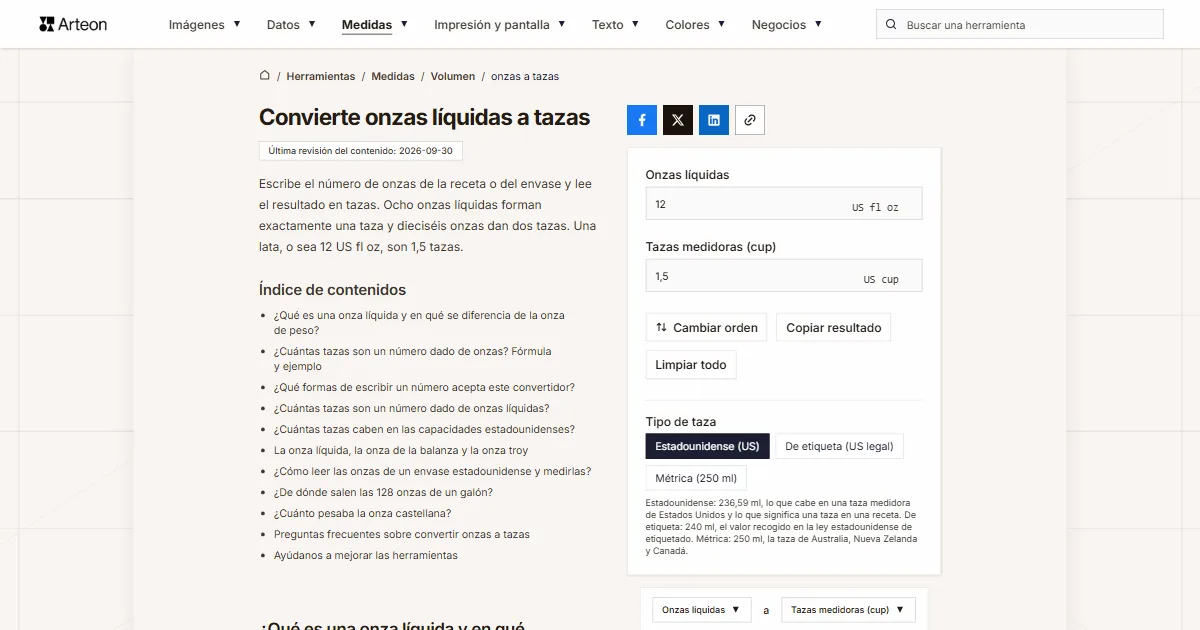Open '¿Cuántas tazas son un número dado de onzas líquidas?'
This screenshot has height=630, width=1200.
pyautogui.click(x=411, y=408)
